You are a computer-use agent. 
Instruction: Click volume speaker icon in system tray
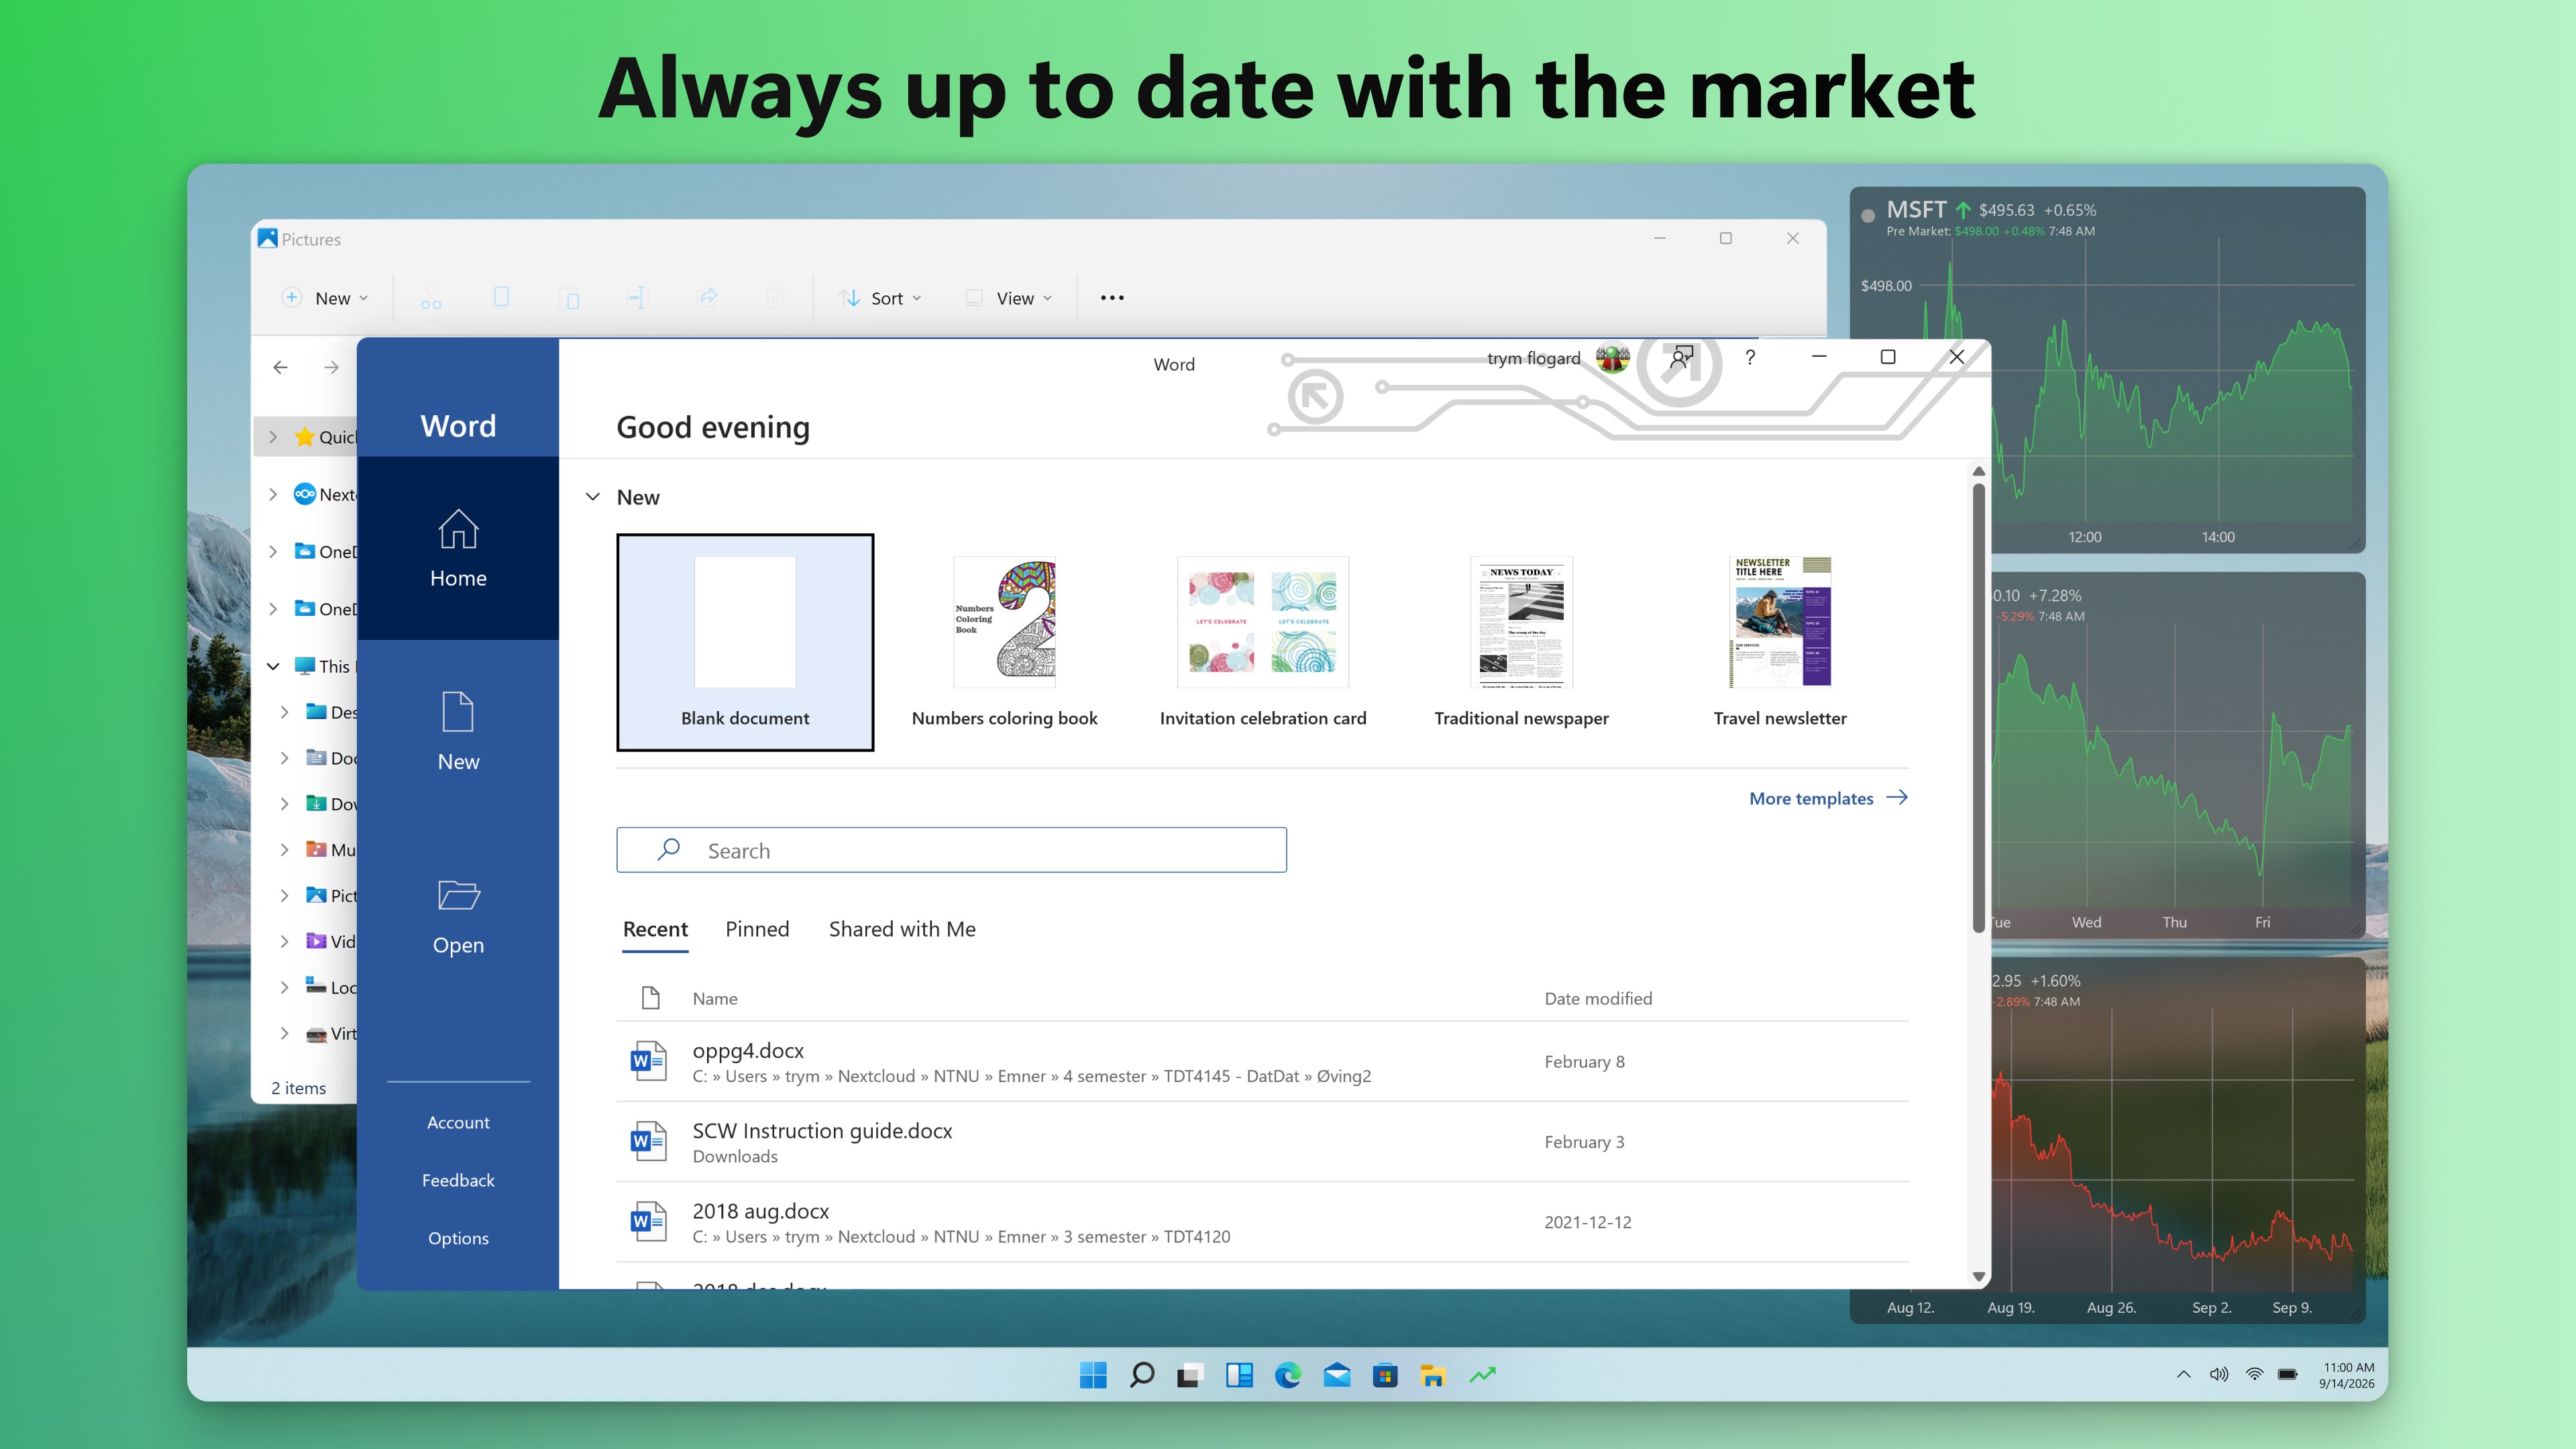(x=2219, y=1374)
